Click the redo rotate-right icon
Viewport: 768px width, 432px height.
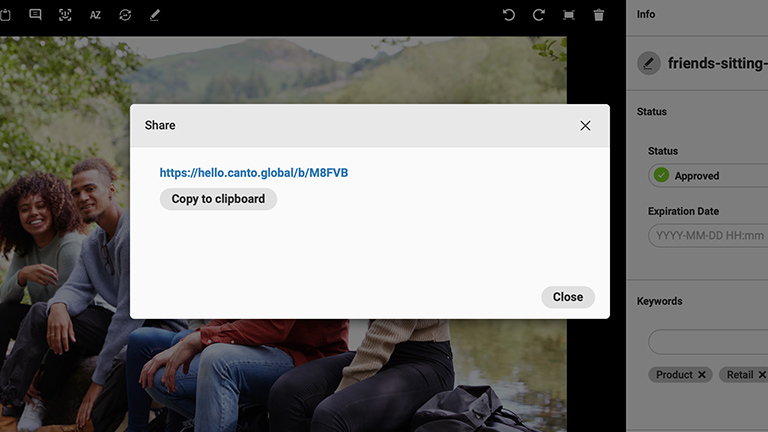pos(539,15)
